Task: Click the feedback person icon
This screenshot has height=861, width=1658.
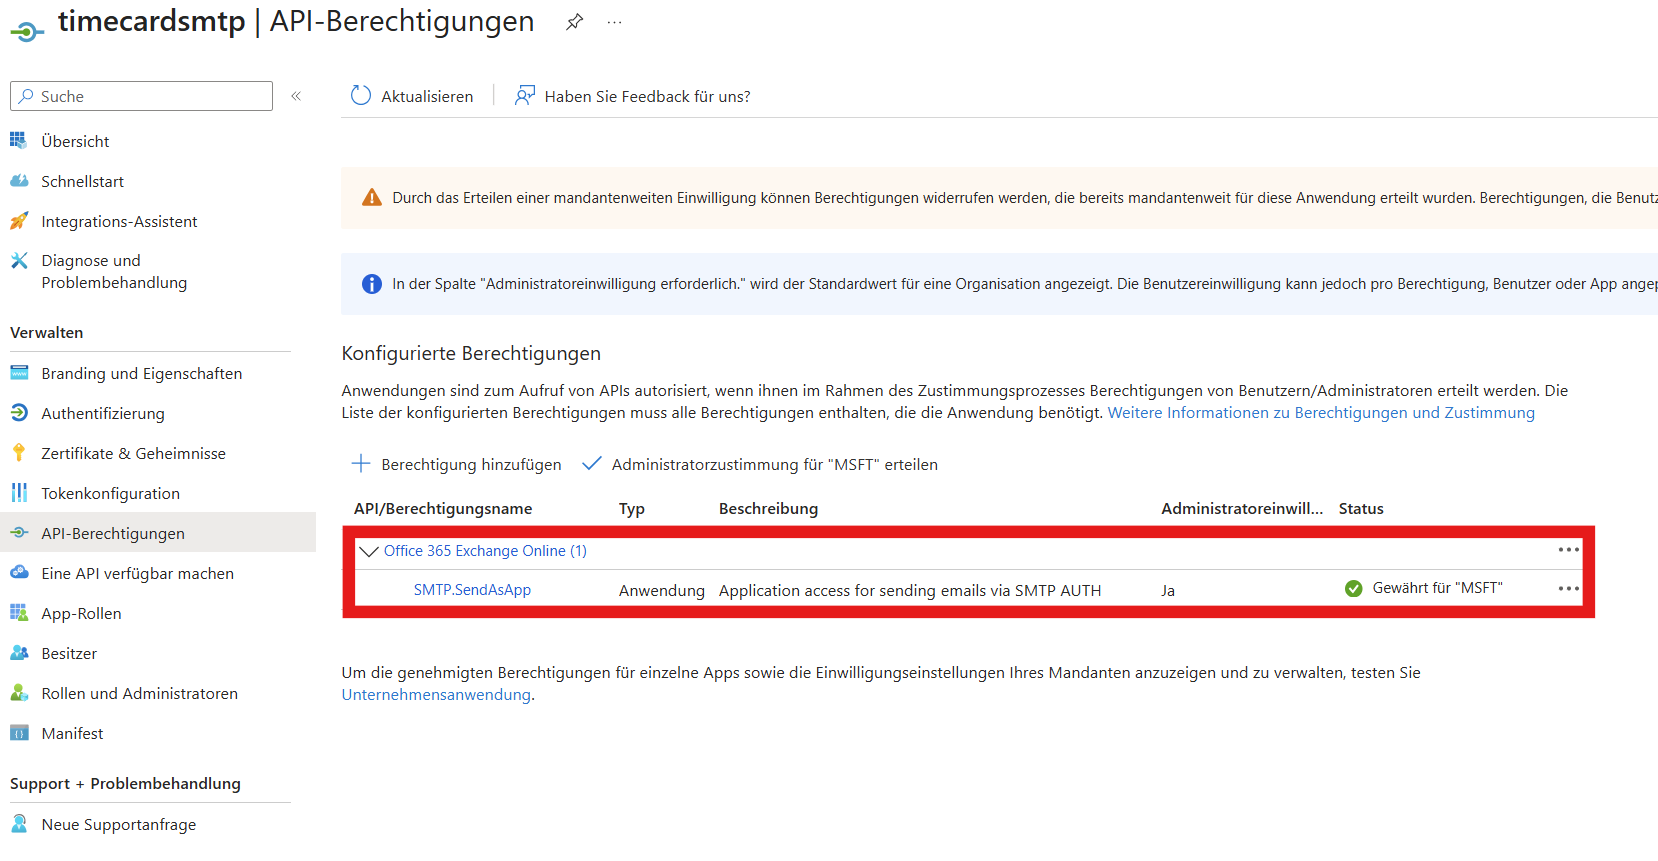Action: (525, 96)
